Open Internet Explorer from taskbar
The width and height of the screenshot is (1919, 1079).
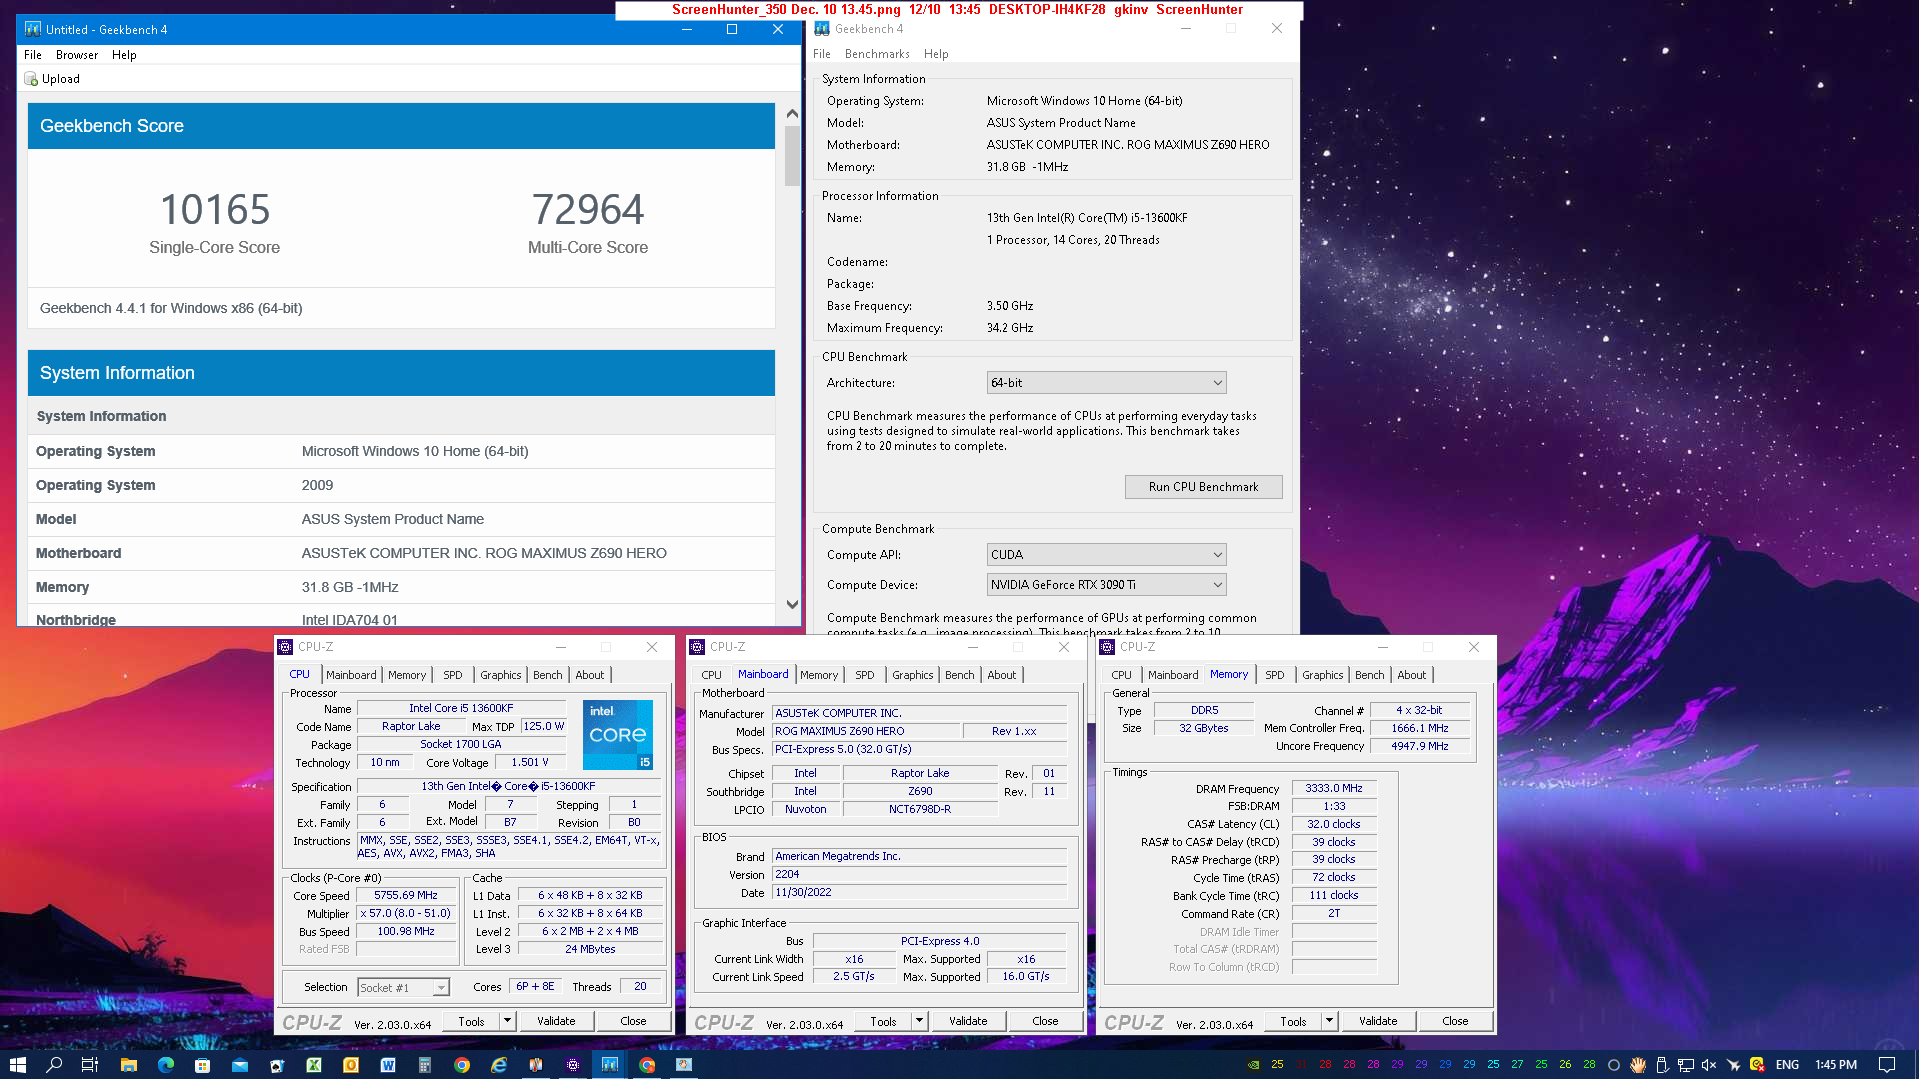[x=499, y=1065]
